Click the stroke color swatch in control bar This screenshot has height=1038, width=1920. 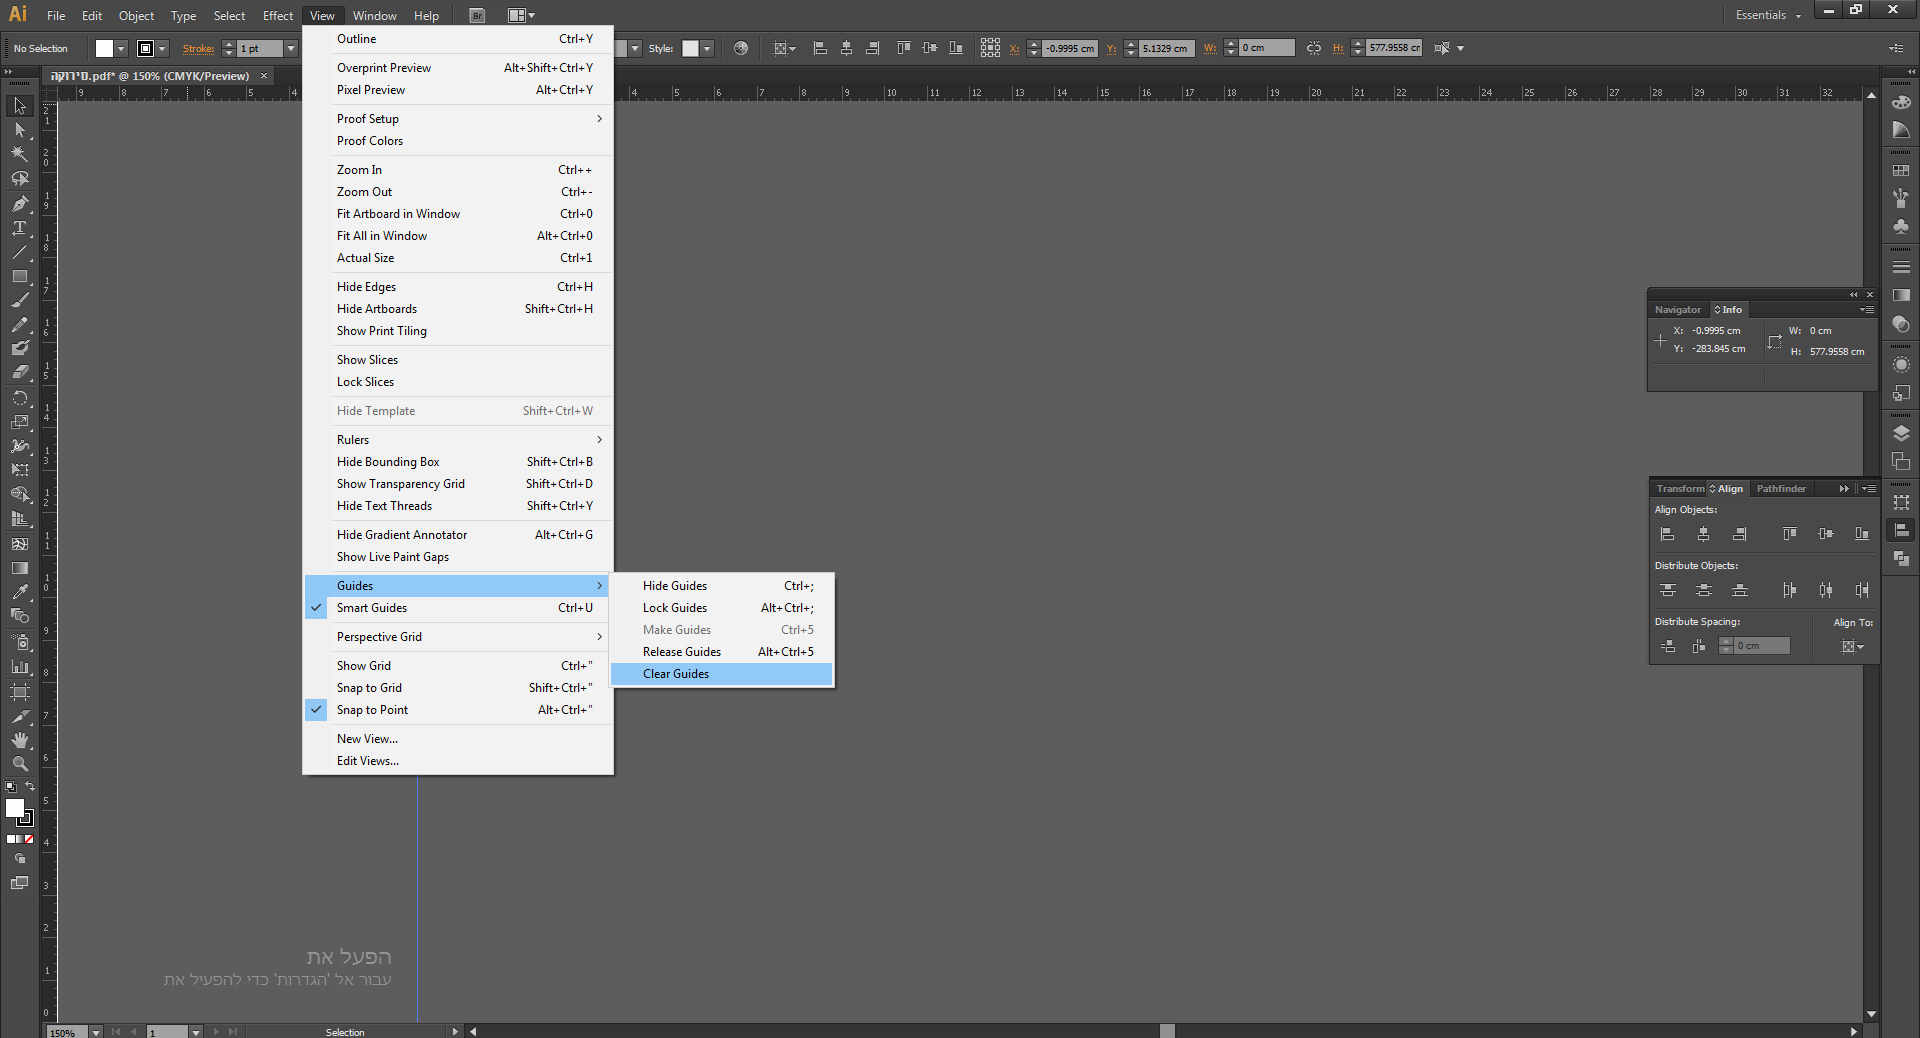point(145,48)
